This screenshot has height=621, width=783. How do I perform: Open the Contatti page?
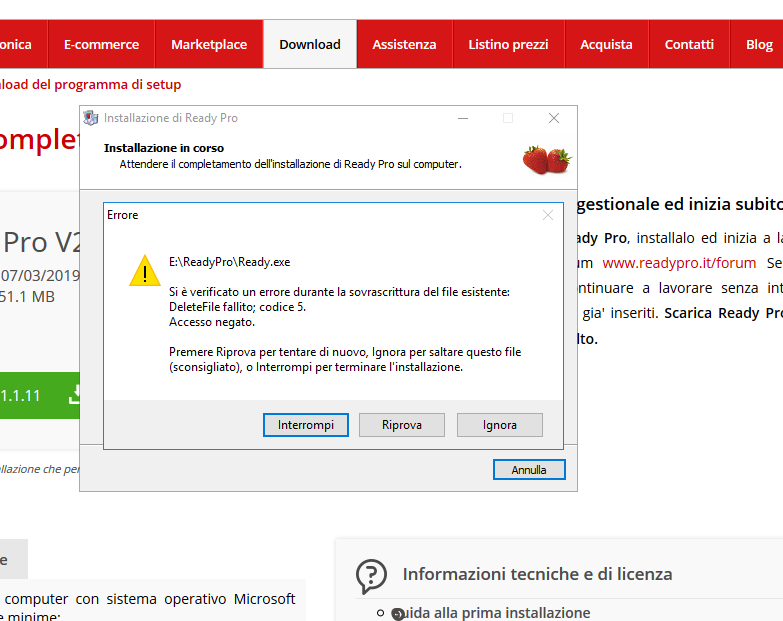point(689,44)
